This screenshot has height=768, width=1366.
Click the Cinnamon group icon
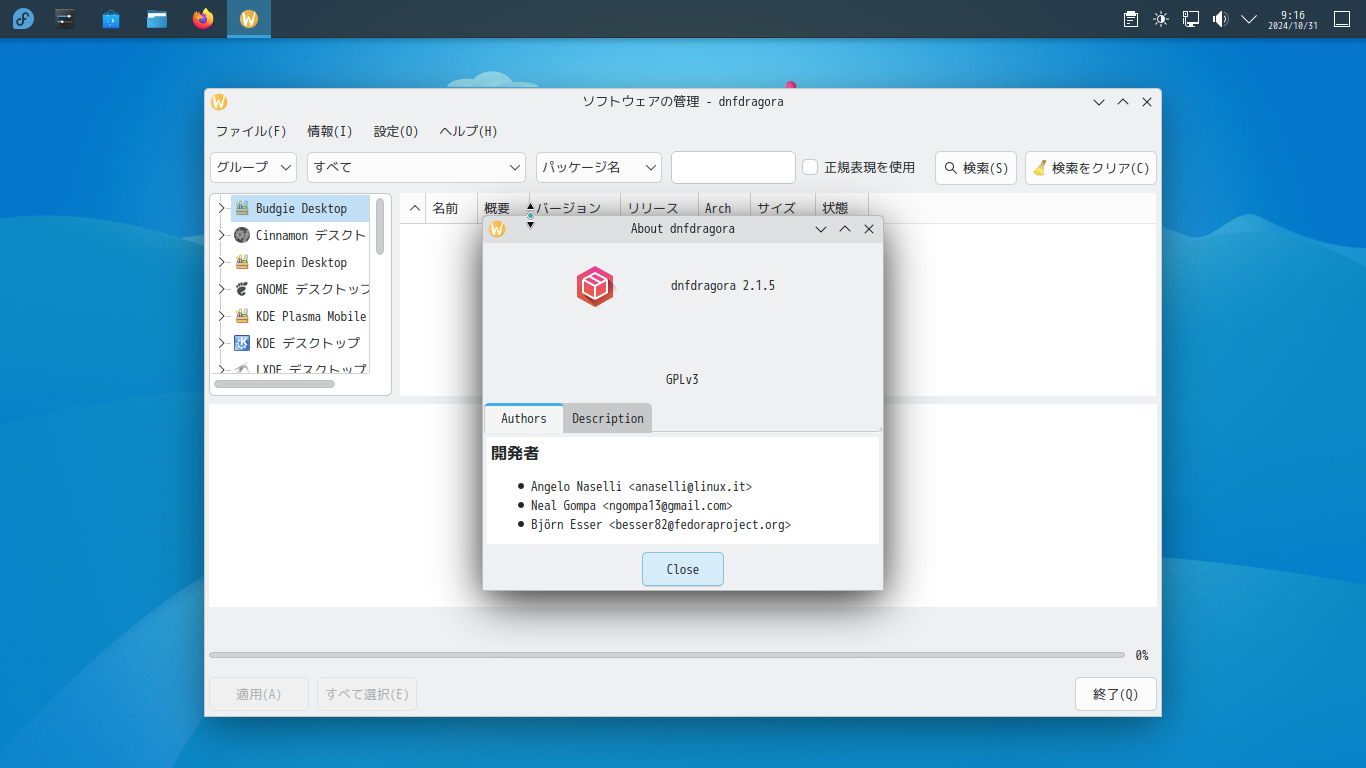[242, 235]
